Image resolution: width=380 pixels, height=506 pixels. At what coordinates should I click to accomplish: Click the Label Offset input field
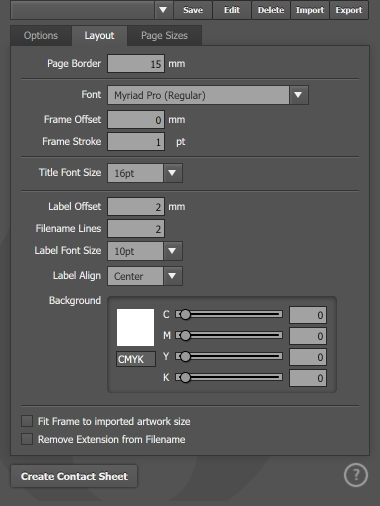coord(136,207)
